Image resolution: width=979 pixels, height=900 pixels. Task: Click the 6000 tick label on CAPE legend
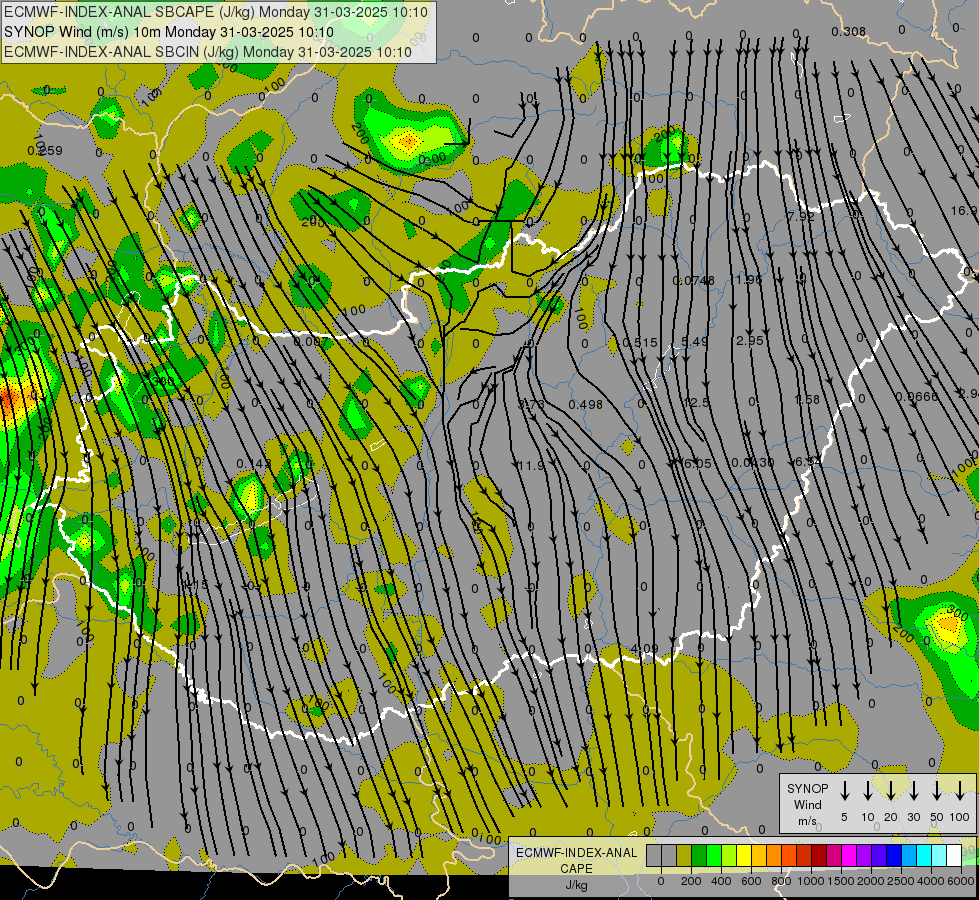coord(961,881)
